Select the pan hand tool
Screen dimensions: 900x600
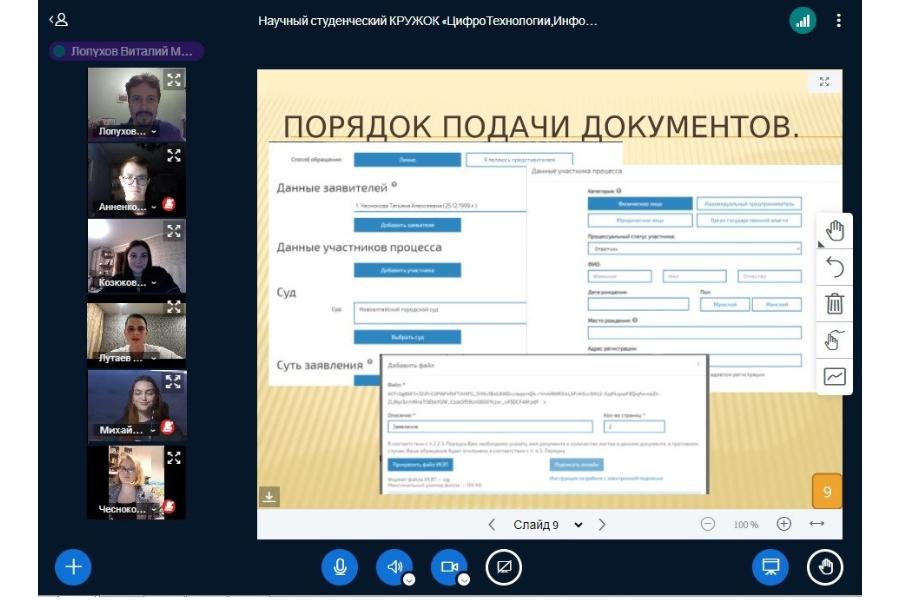coord(835,231)
